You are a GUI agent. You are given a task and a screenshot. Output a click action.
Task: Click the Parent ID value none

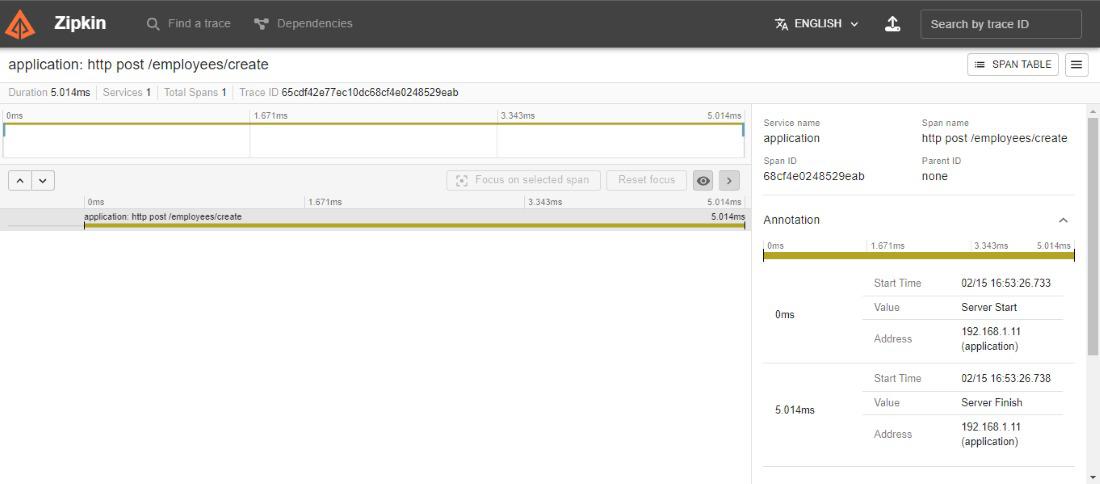tap(934, 176)
